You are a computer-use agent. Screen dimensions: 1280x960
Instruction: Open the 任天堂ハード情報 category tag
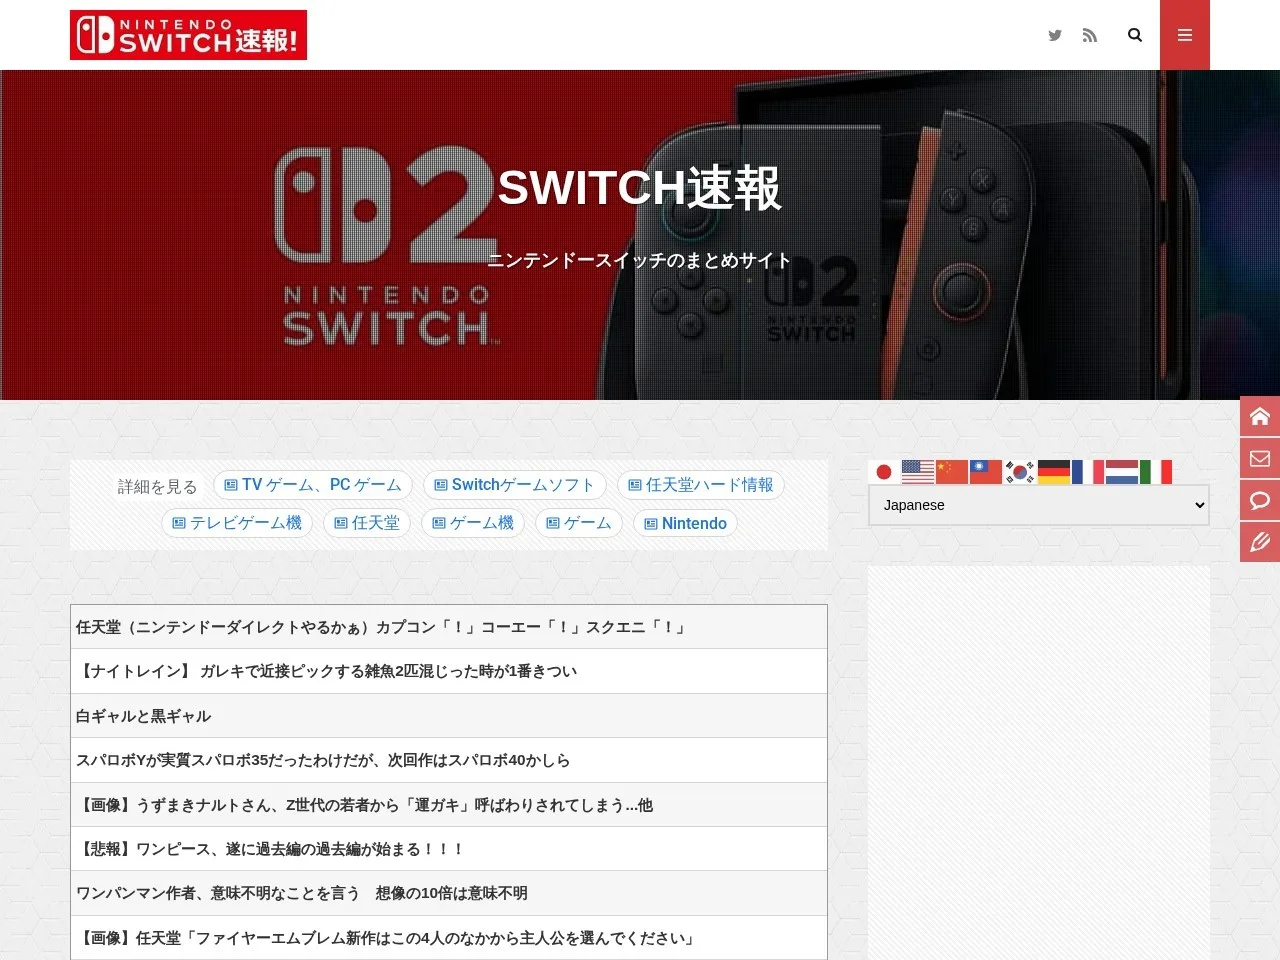(x=701, y=485)
